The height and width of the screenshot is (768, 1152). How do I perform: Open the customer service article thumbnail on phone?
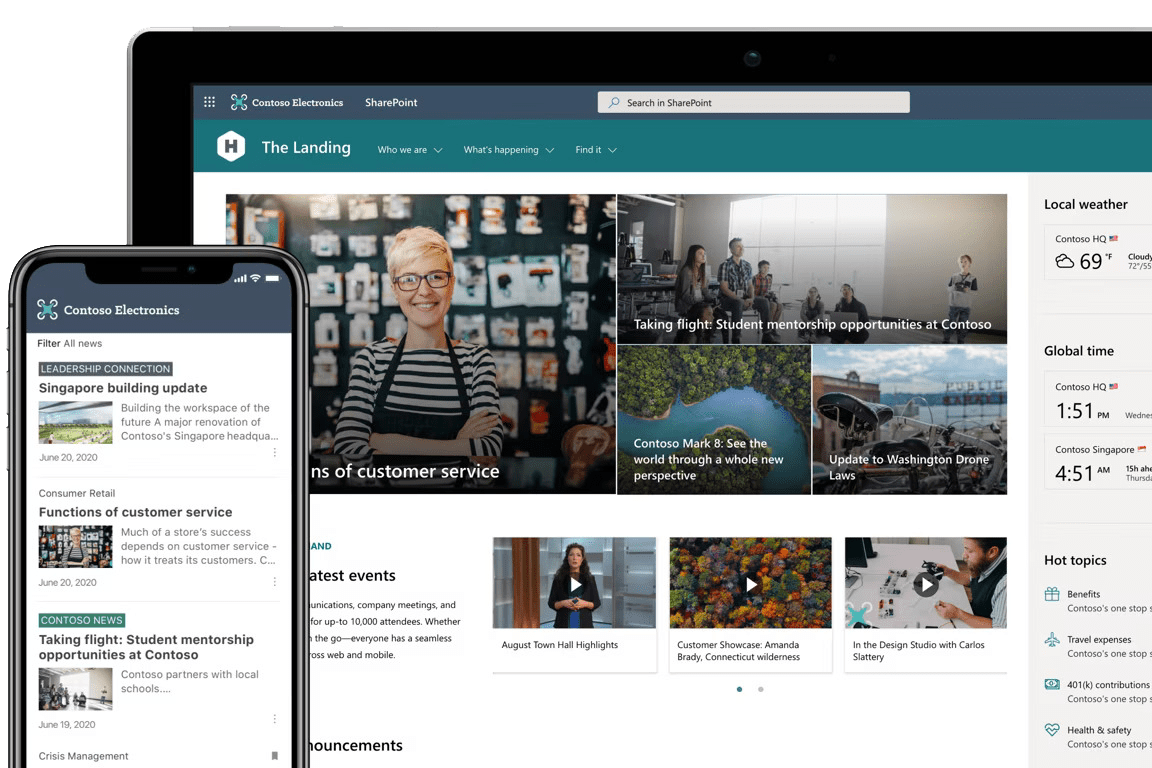pyautogui.click(x=76, y=546)
